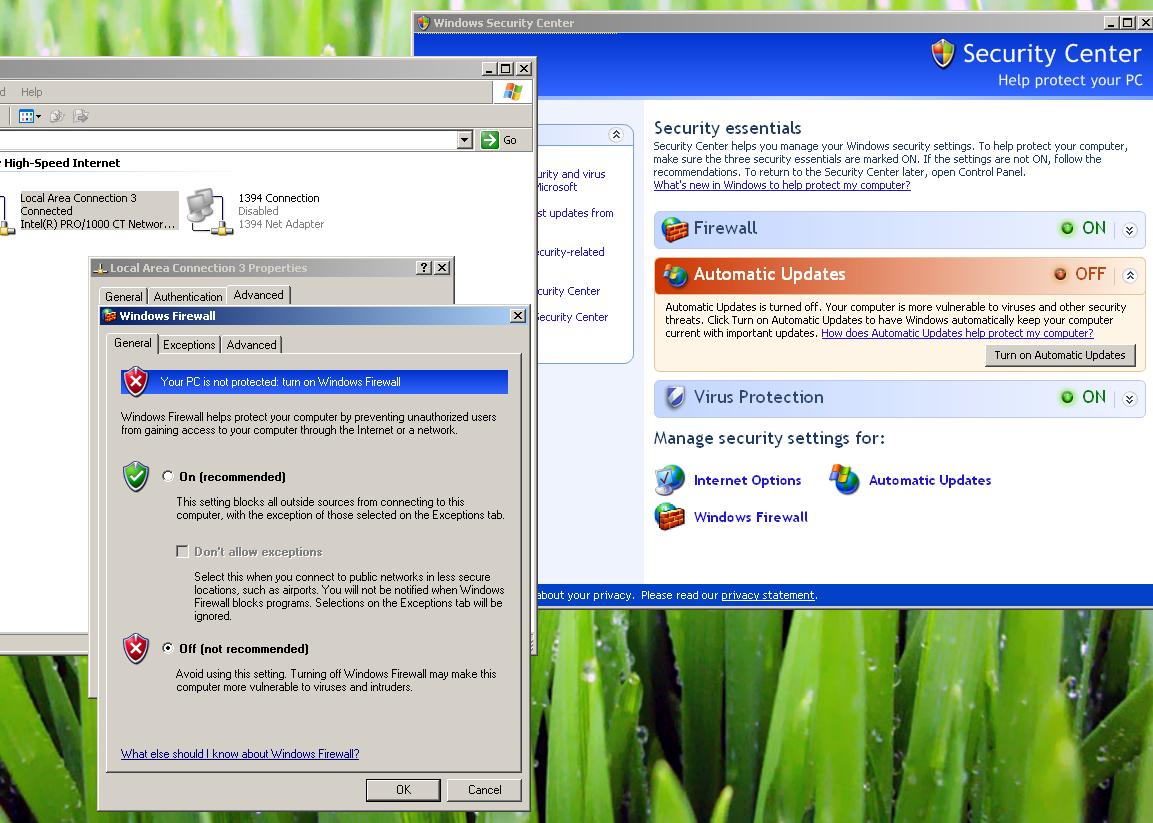The width and height of the screenshot is (1153, 823).
Task: Select the Off (not recommended) radio button
Action: (168, 648)
